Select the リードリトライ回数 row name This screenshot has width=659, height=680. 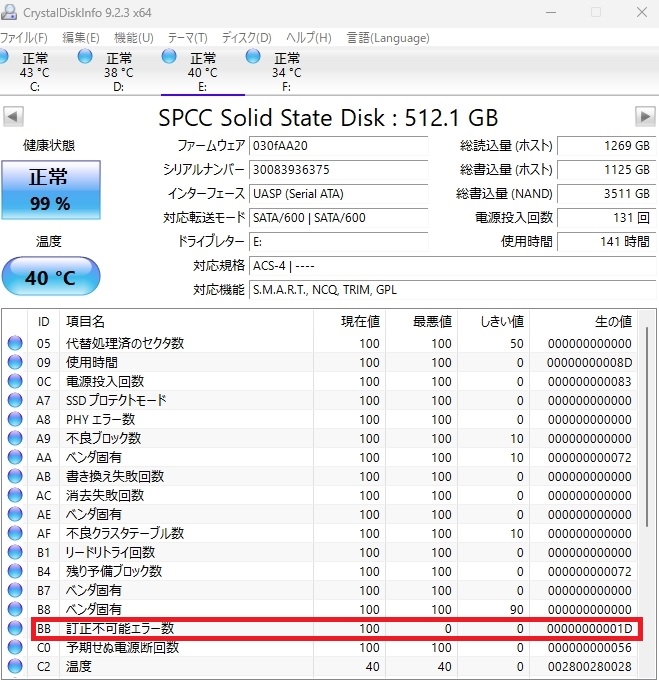point(110,552)
